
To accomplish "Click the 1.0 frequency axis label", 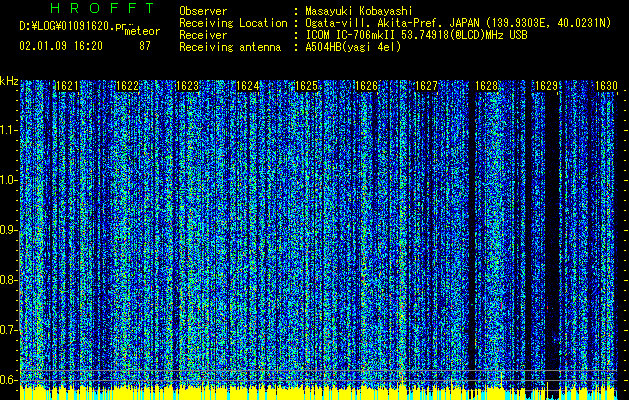I will click(x=8, y=180).
